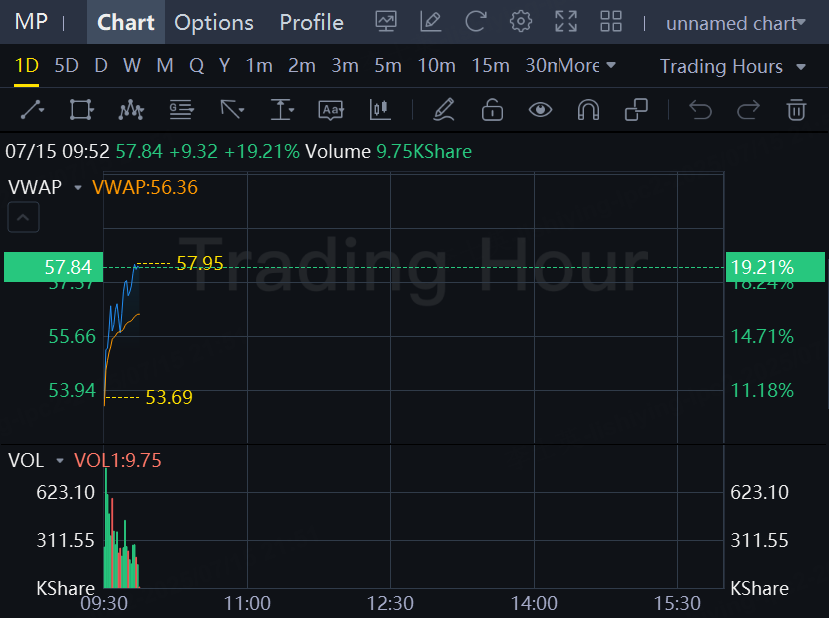Switch chart to fullscreen mode

[566, 22]
